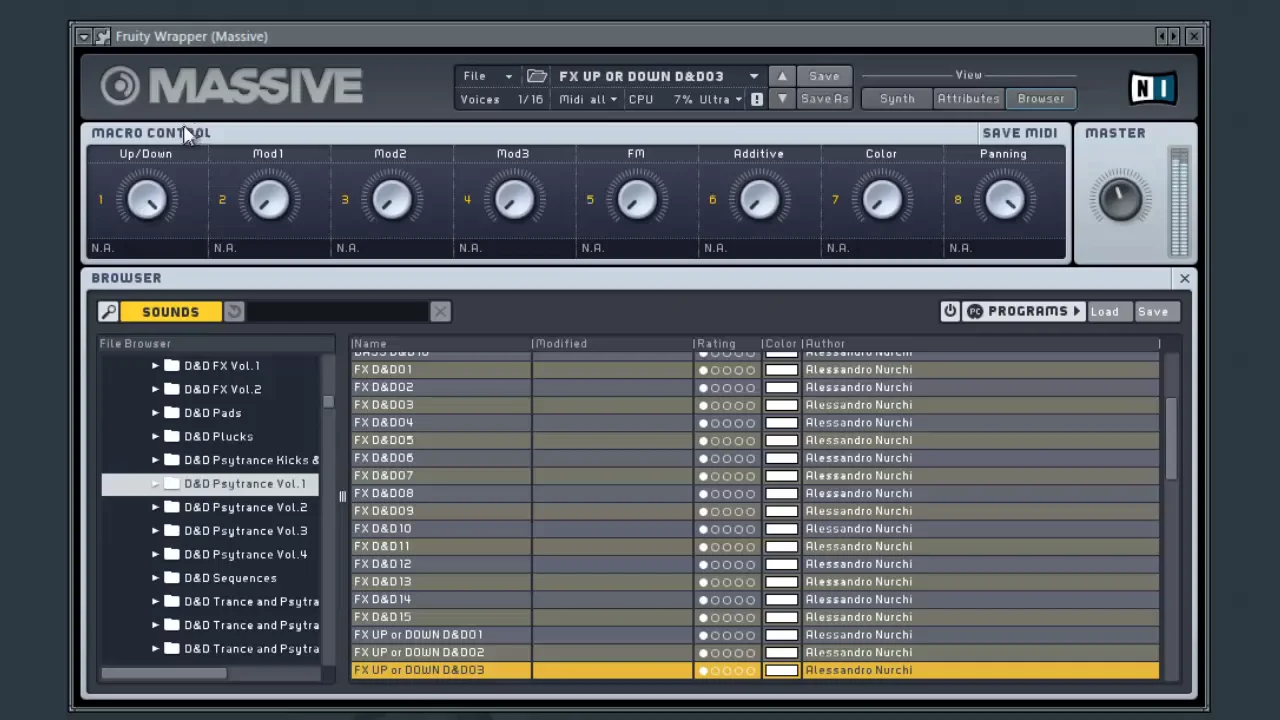Switch to the Synth view
The image size is (1280, 720).
(x=897, y=99)
